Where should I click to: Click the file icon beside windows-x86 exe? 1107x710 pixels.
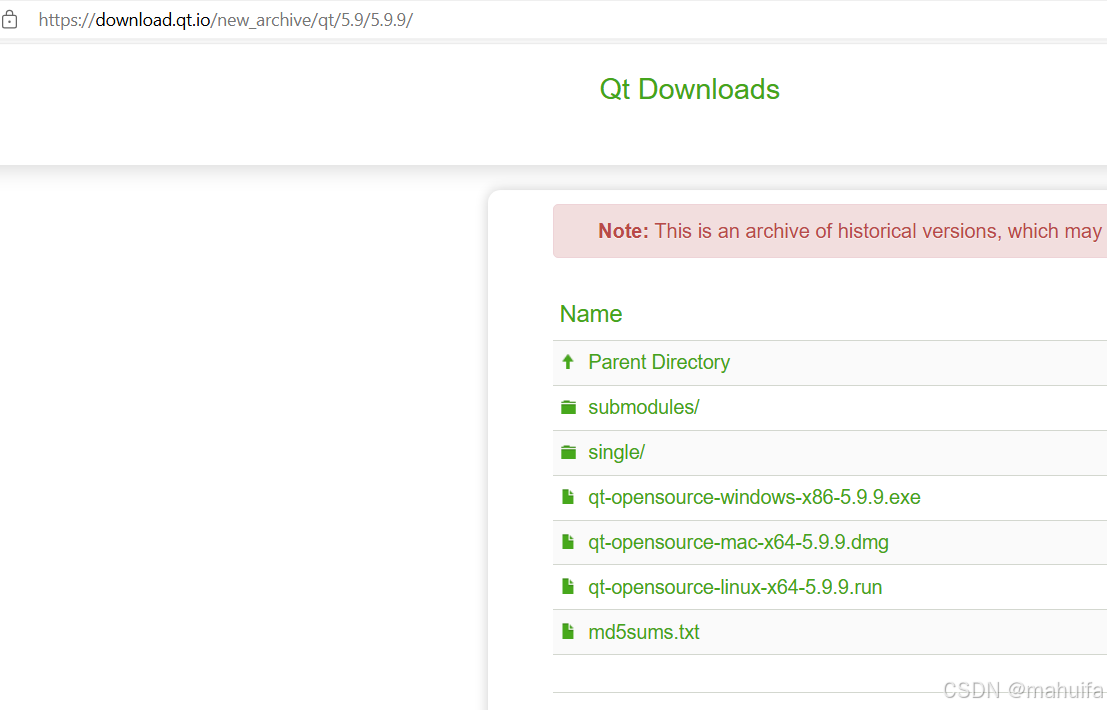click(x=568, y=497)
